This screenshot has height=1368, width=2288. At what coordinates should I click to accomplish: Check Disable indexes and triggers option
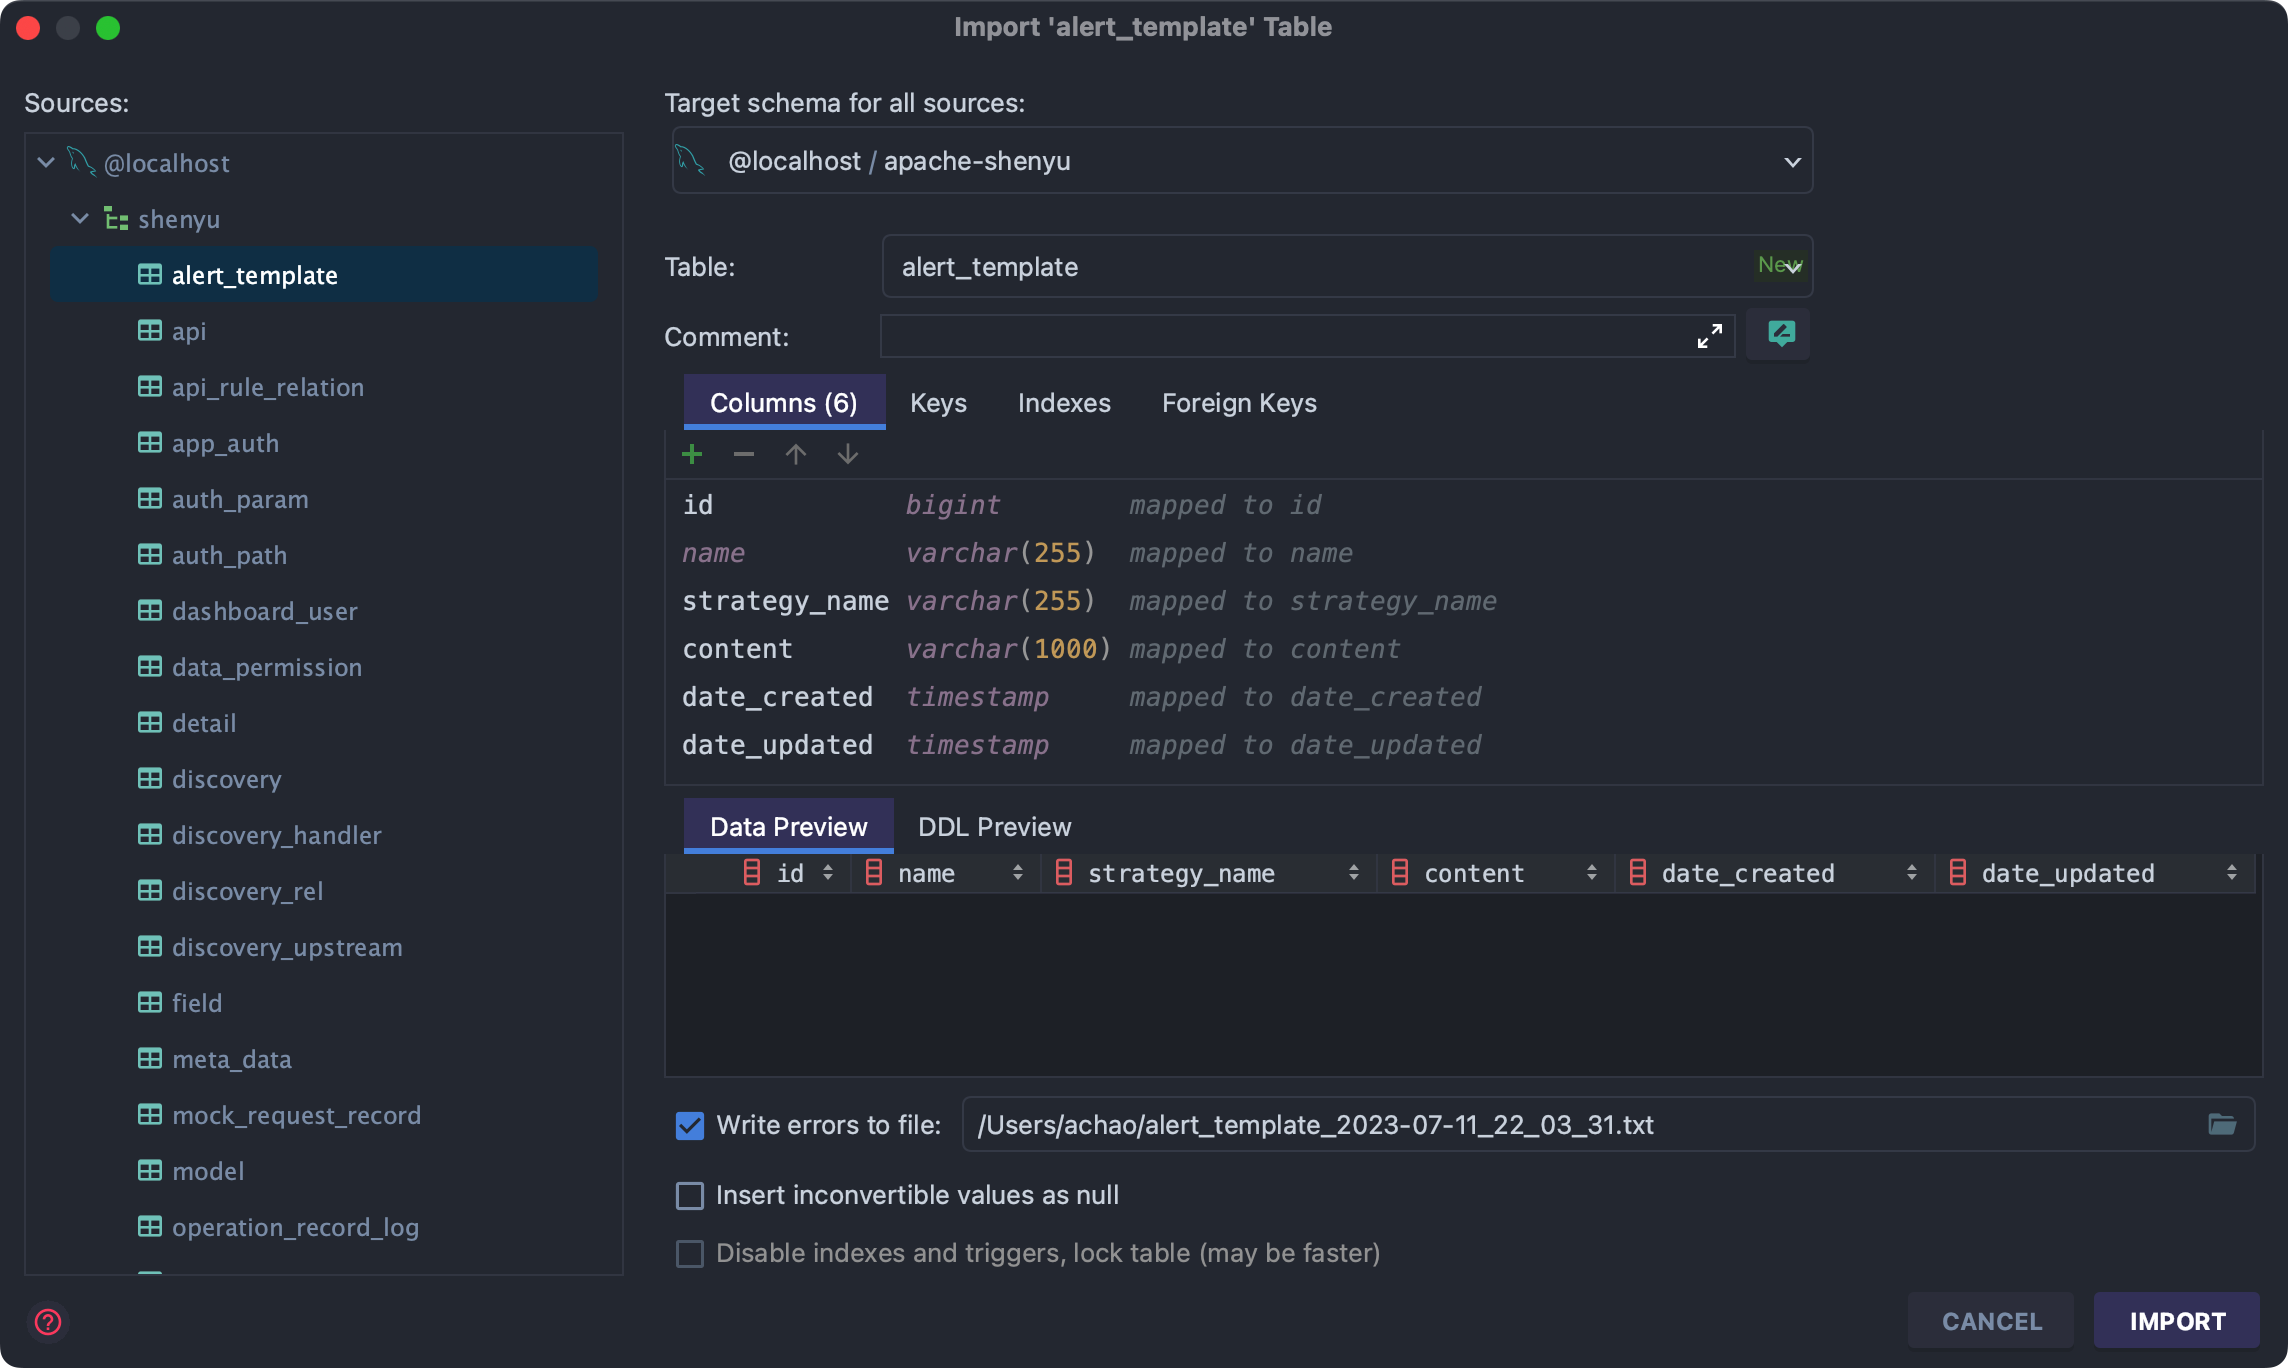[690, 1254]
